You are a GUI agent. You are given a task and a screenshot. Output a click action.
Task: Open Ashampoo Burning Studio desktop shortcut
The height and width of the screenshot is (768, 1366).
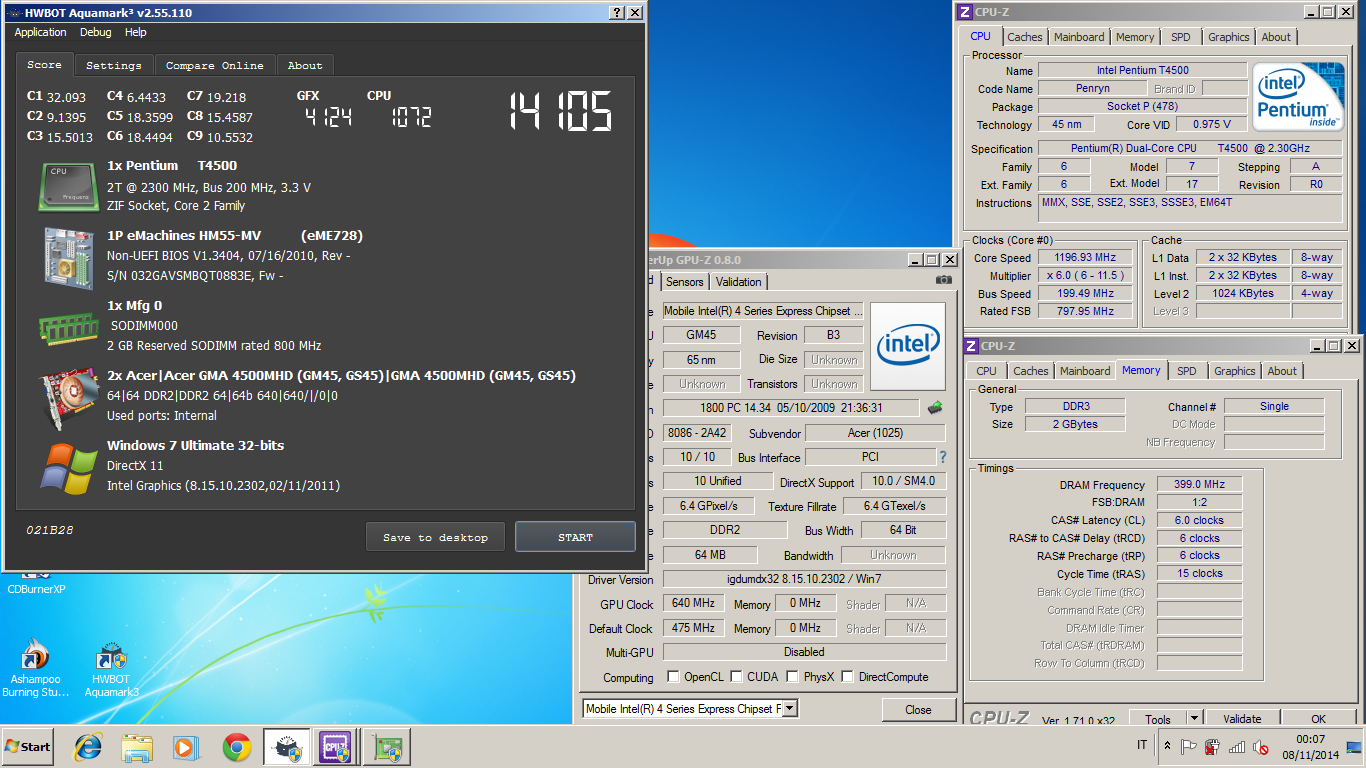point(36,669)
